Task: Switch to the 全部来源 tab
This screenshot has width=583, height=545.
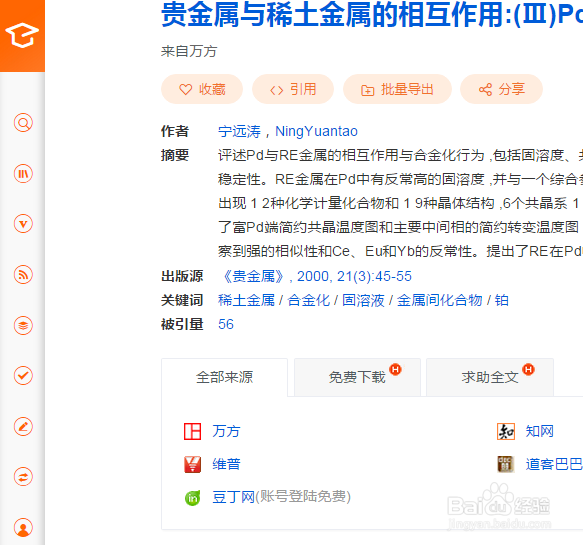Action: (225, 377)
